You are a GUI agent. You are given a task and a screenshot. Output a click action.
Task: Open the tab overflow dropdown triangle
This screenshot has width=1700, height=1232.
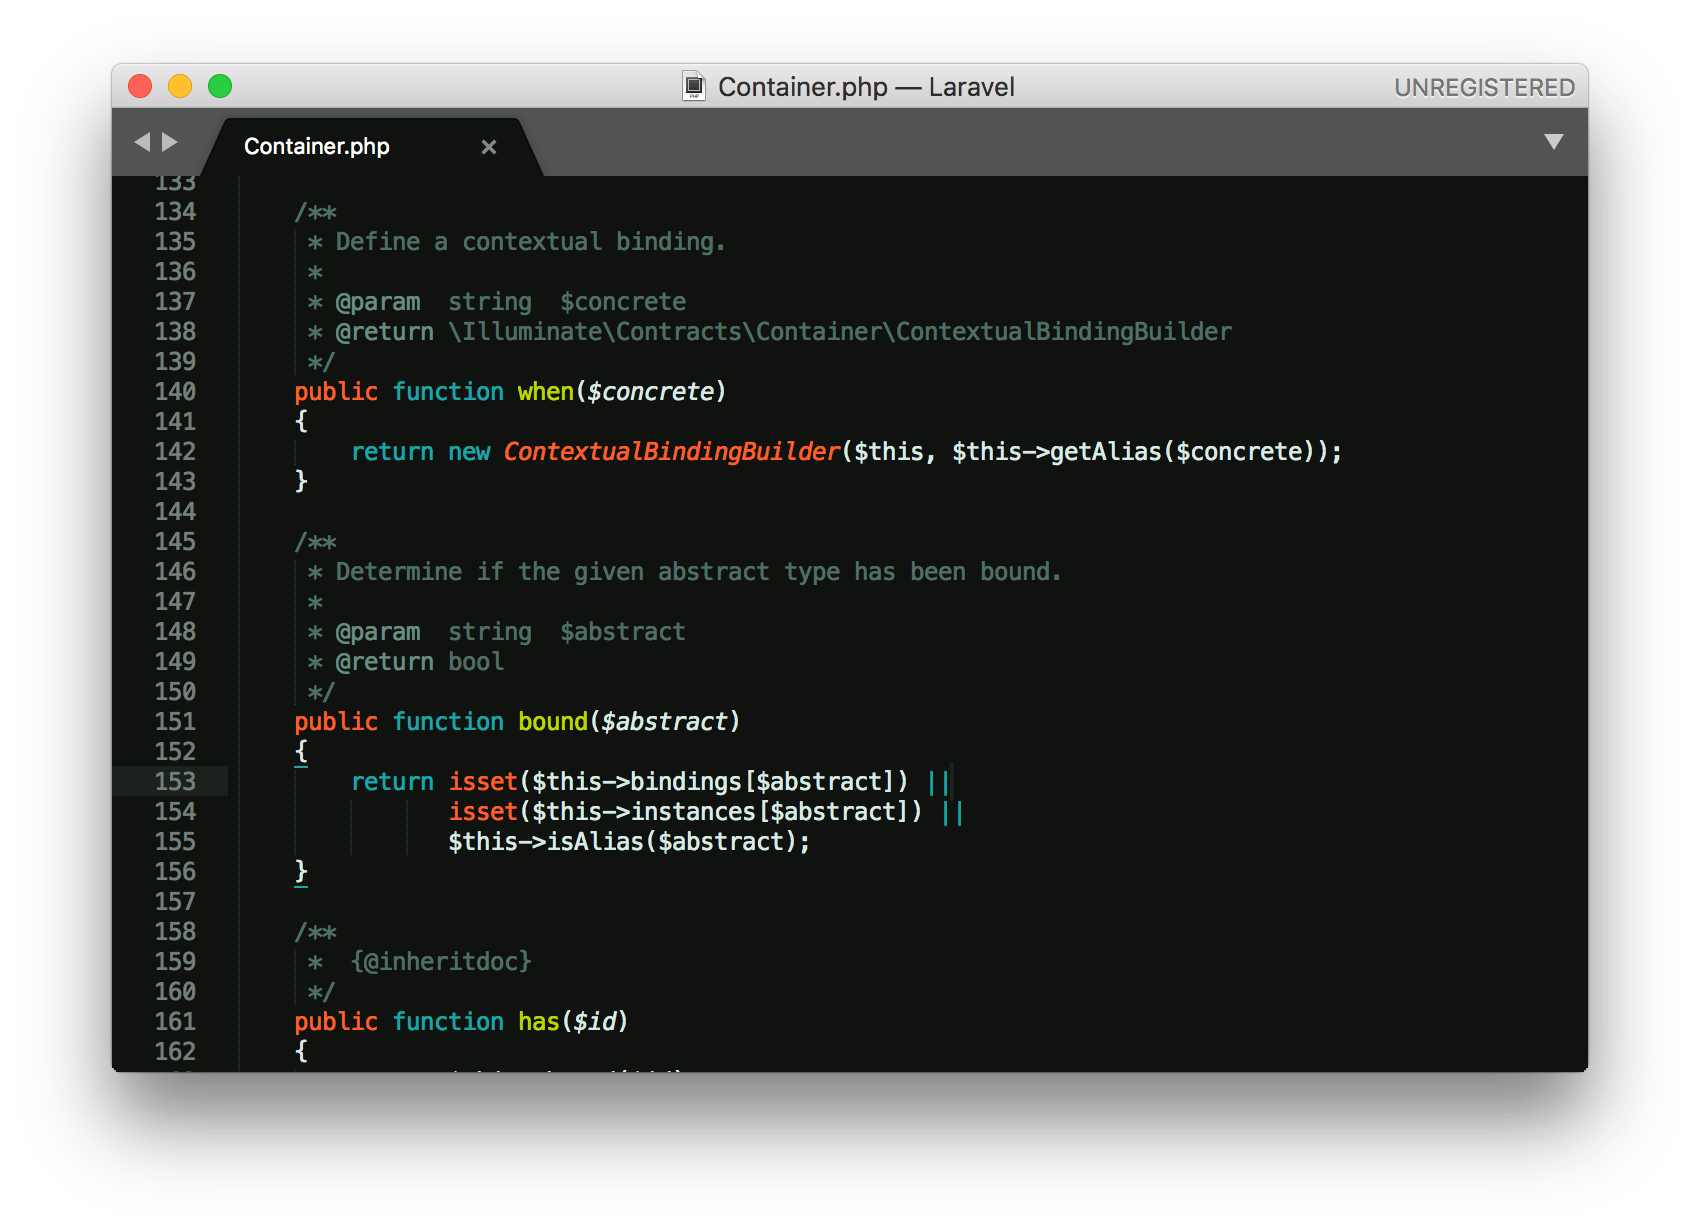(1554, 142)
